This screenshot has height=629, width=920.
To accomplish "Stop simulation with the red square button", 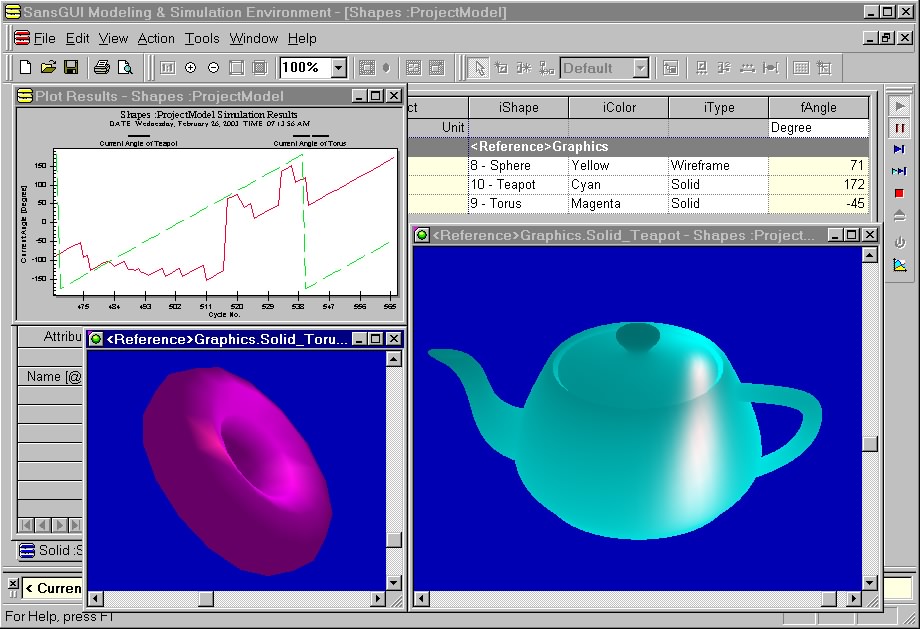I will click(899, 193).
